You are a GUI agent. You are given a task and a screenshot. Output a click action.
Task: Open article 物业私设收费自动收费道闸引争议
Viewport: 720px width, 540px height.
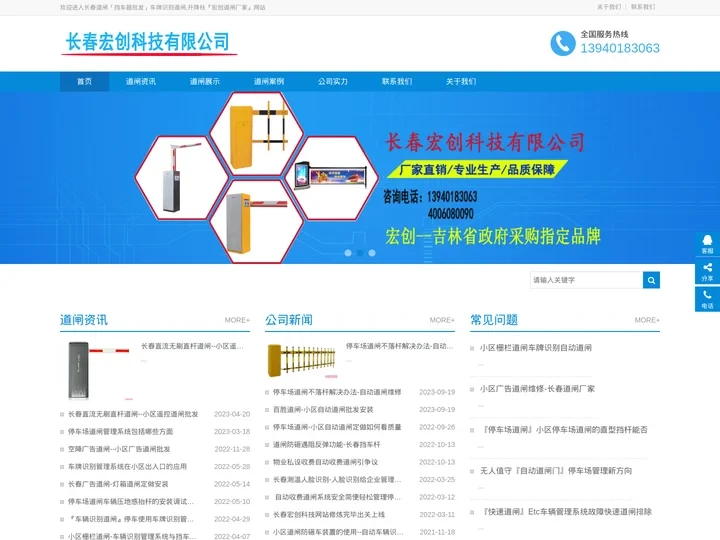click(x=326, y=462)
